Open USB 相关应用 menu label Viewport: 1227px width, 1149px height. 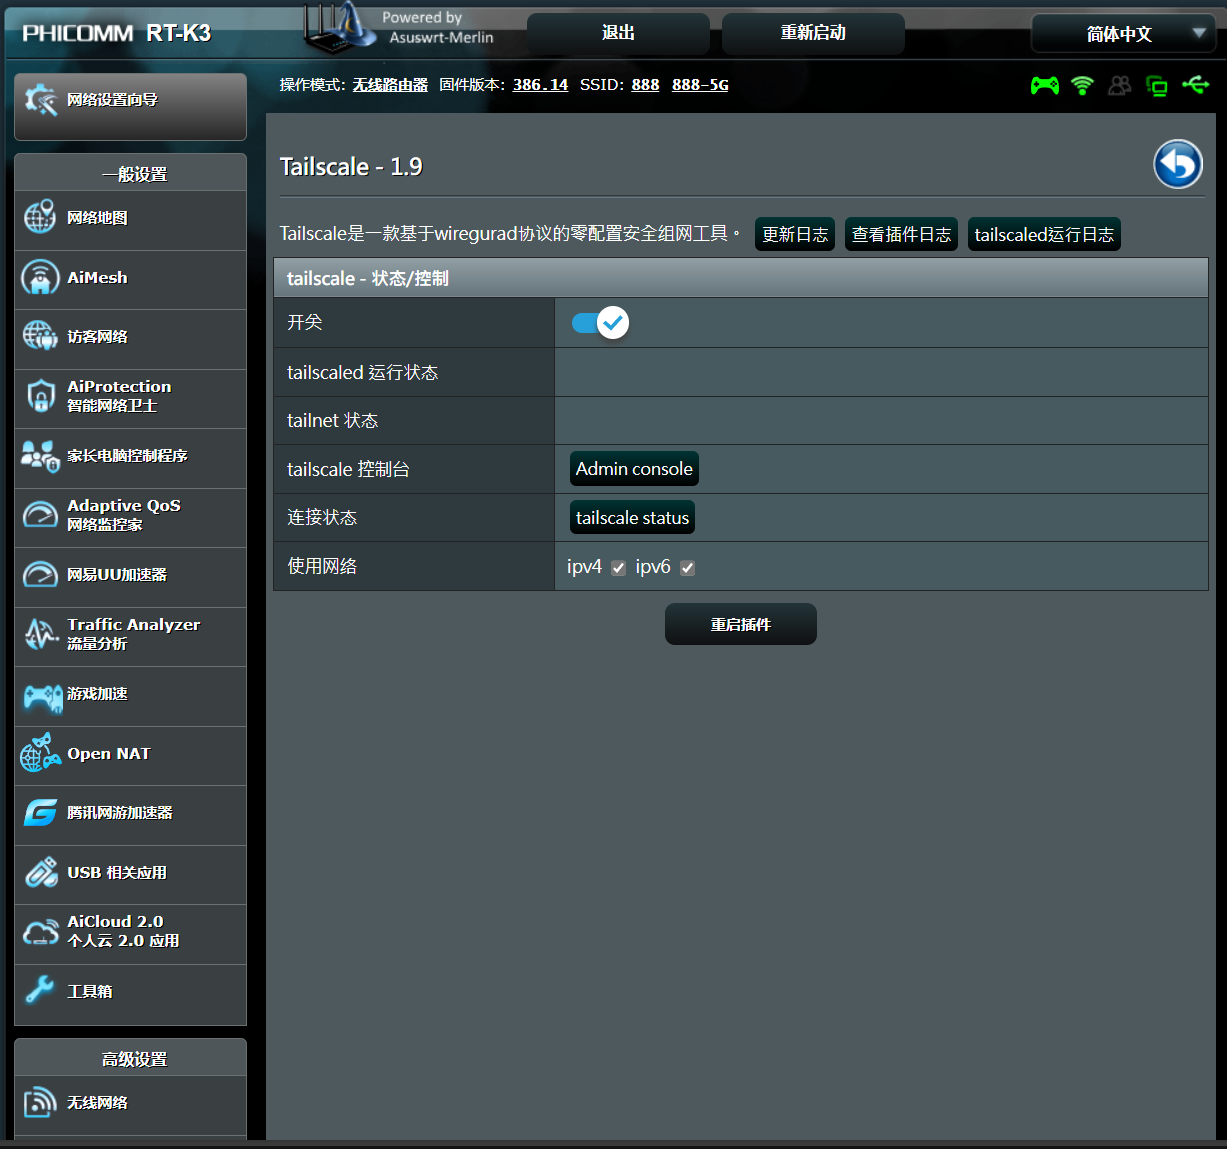pos(117,873)
